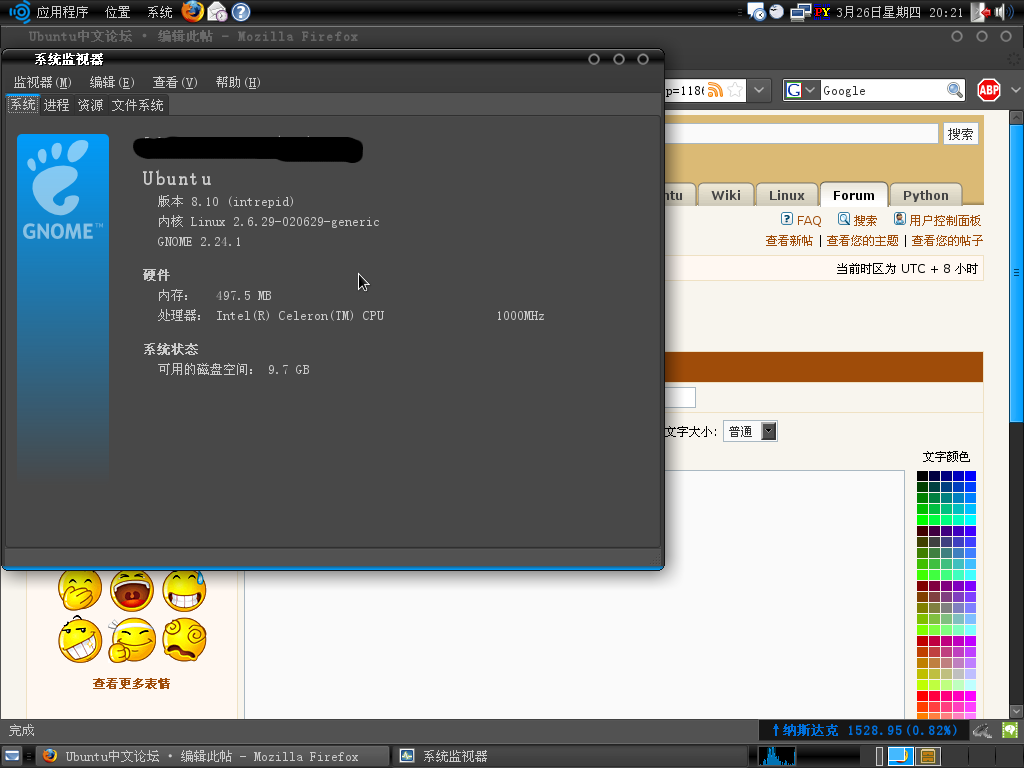Click the green status icon in Firefox statusbar
1024x768 pixels.
(1010, 730)
